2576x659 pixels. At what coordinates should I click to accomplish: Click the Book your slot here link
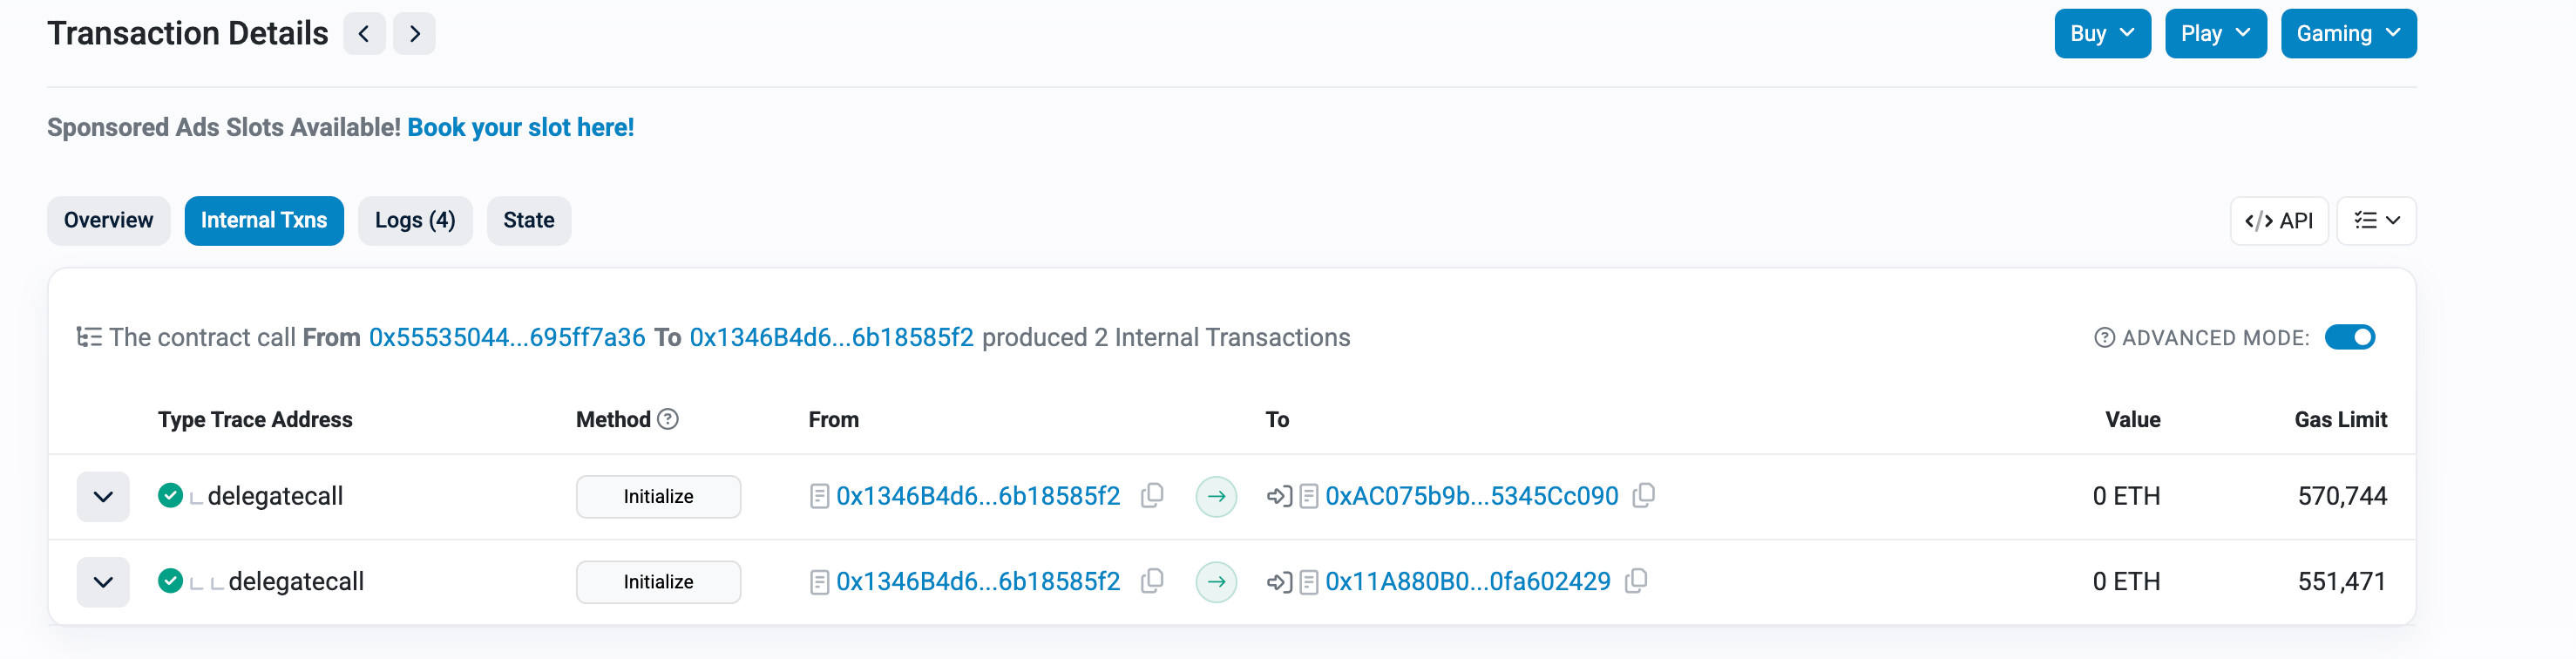pyautogui.click(x=520, y=127)
